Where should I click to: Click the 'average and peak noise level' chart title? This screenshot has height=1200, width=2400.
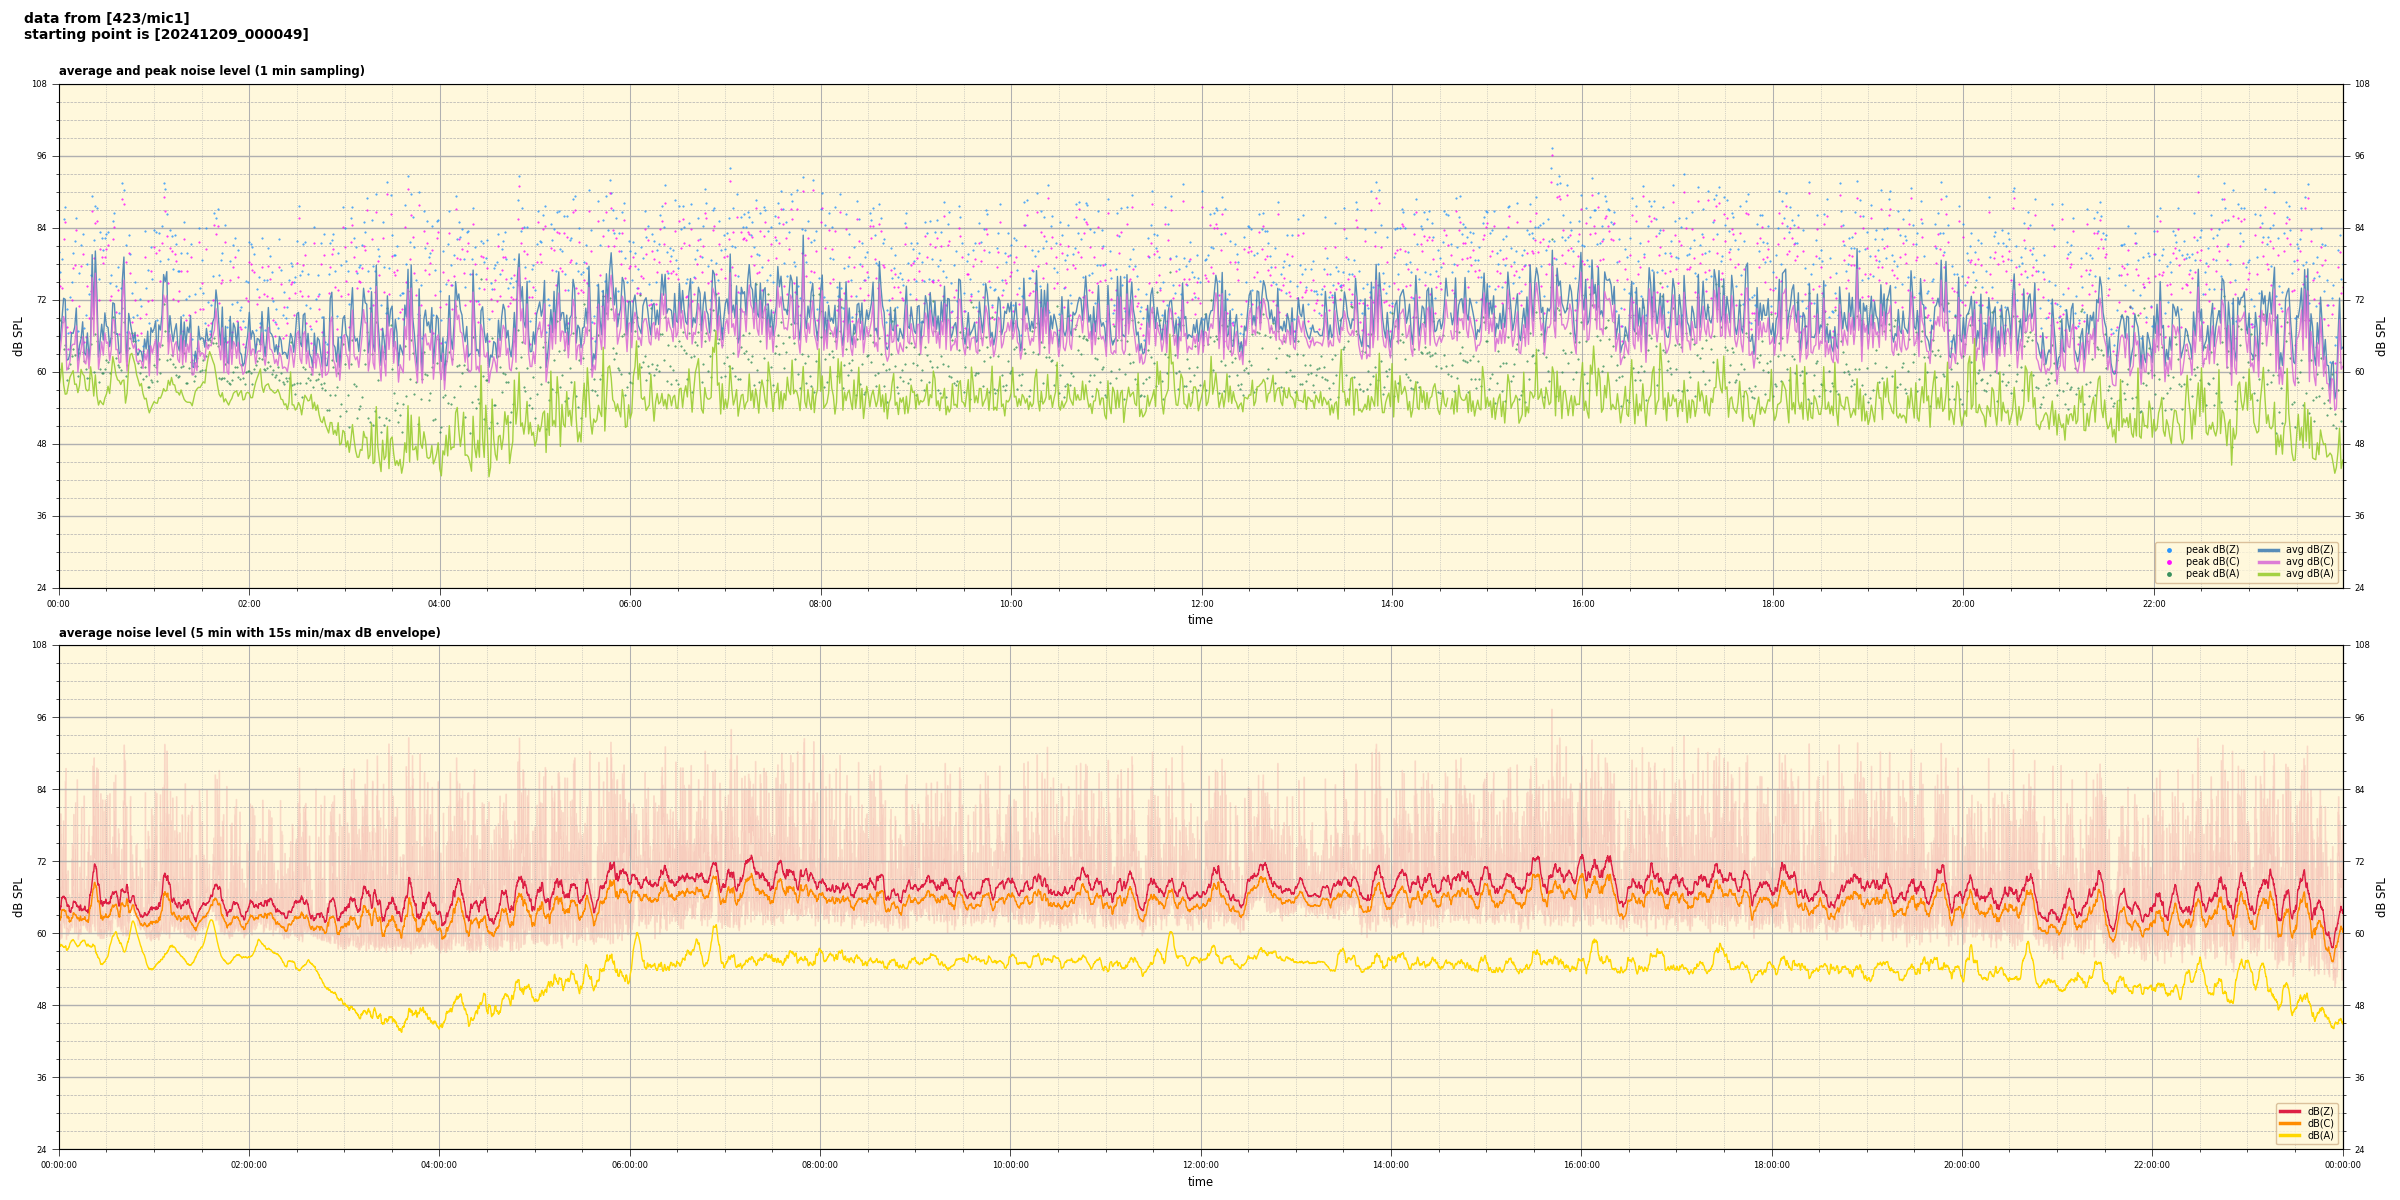(x=211, y=71)
